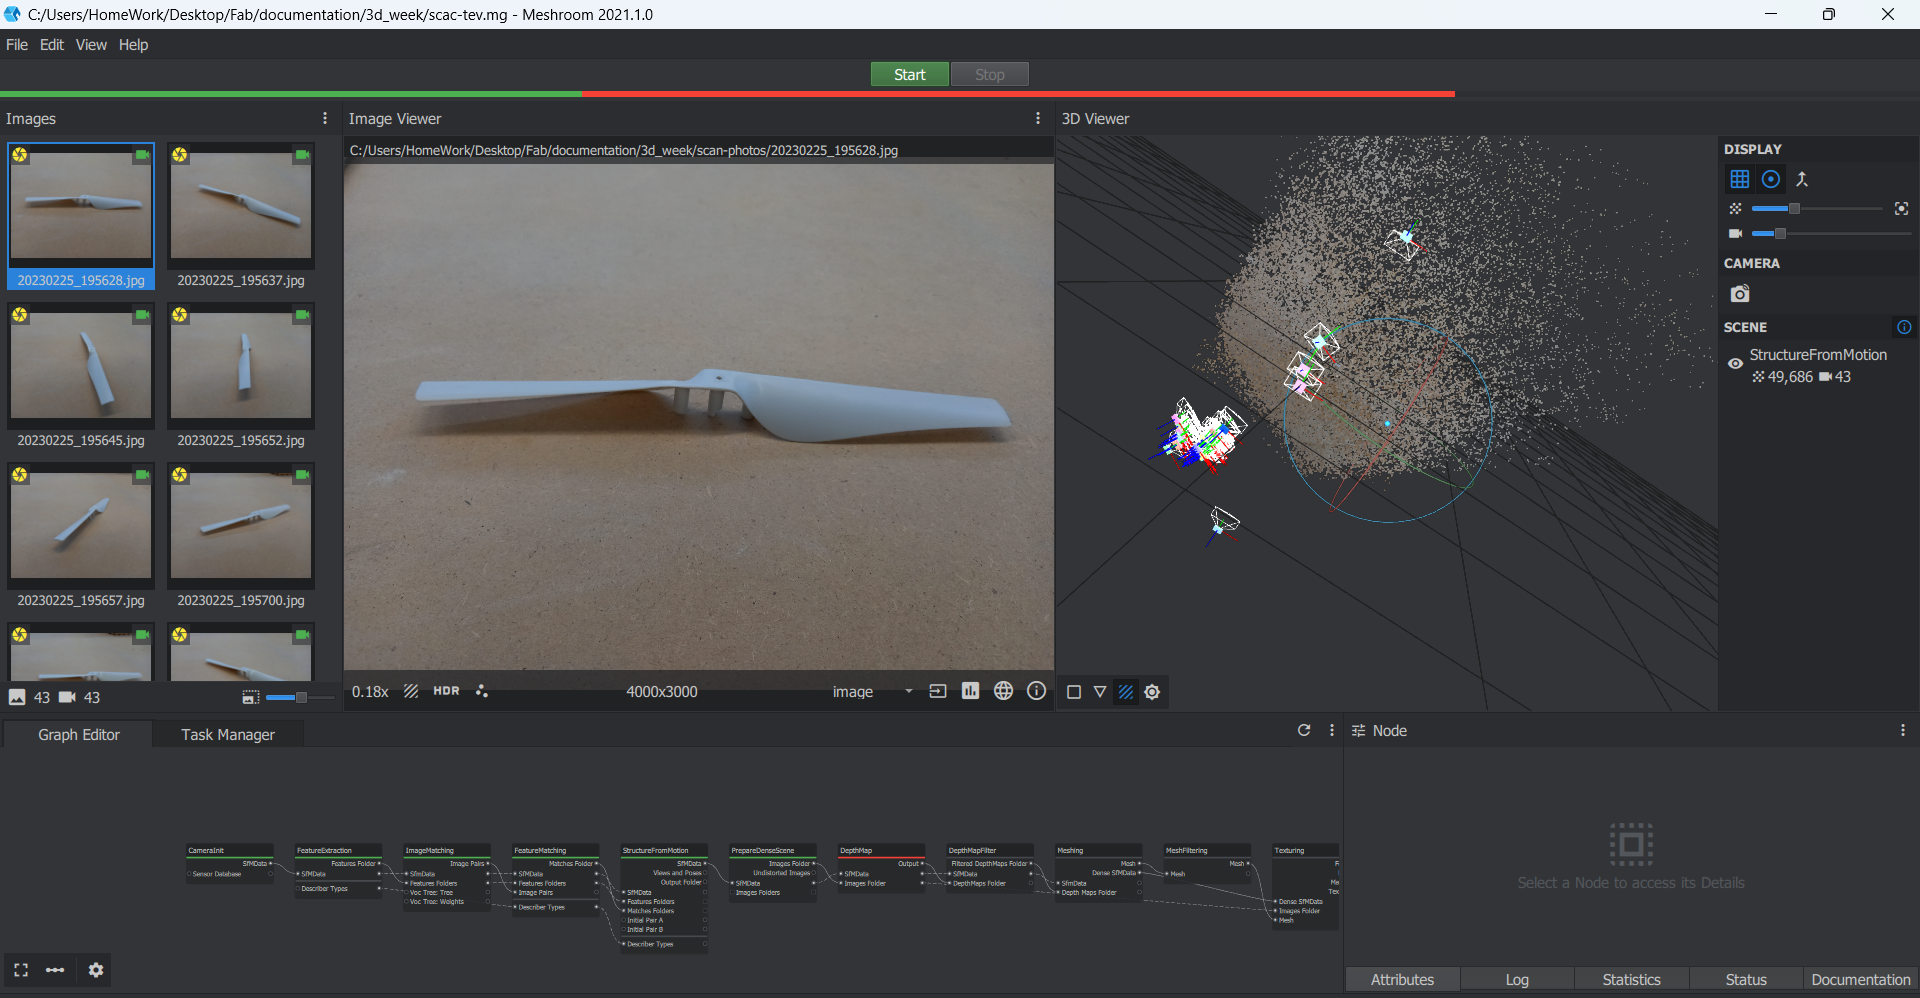Viewport: 1920px width, 998px height.
Task: Open the image type dropdown in Image Viewer
Action: pyautogui.click(x=872, y=691)
